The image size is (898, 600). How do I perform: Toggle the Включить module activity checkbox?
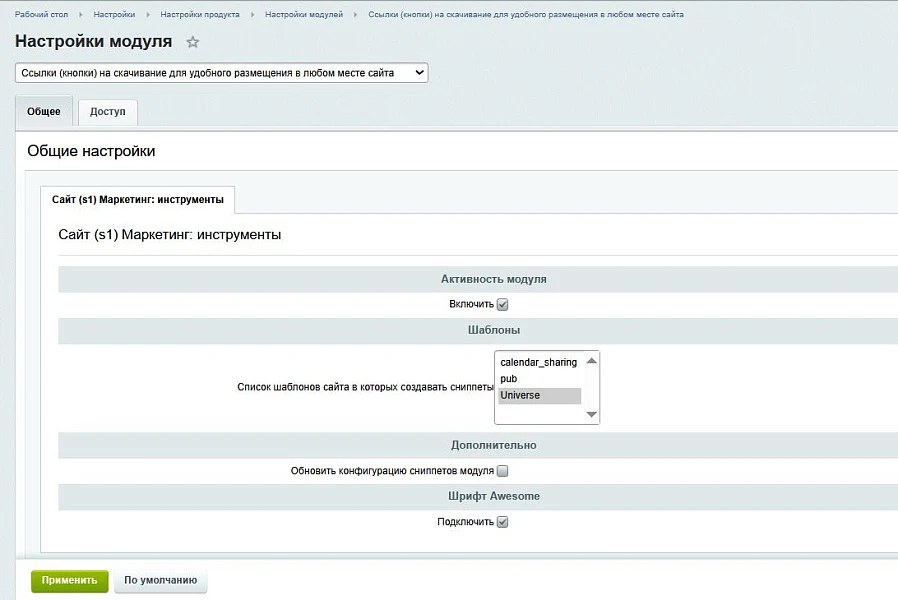[502, 305]
